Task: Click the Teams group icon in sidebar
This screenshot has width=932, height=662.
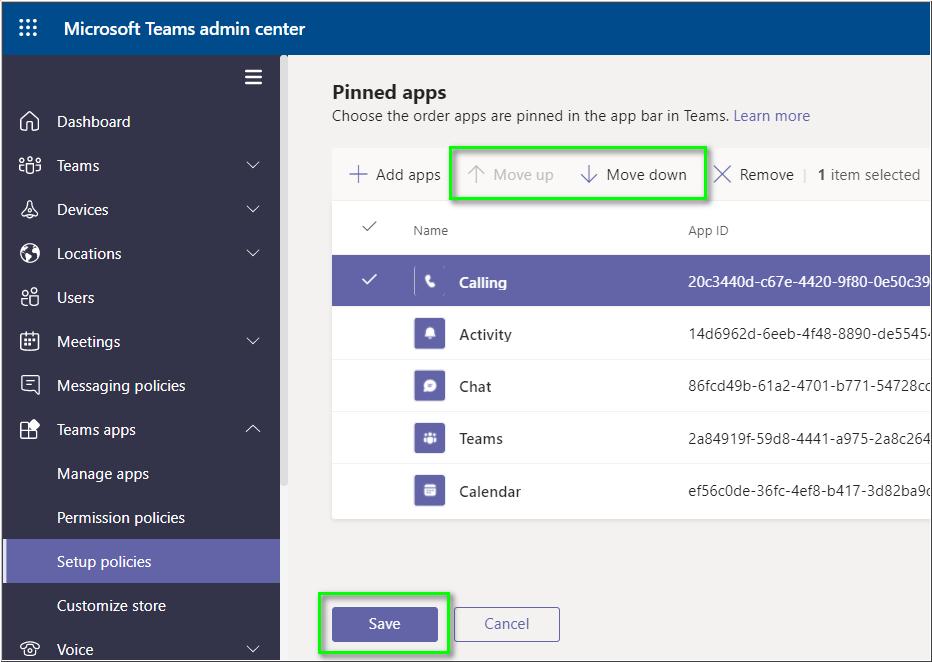Action: (30, 165)
